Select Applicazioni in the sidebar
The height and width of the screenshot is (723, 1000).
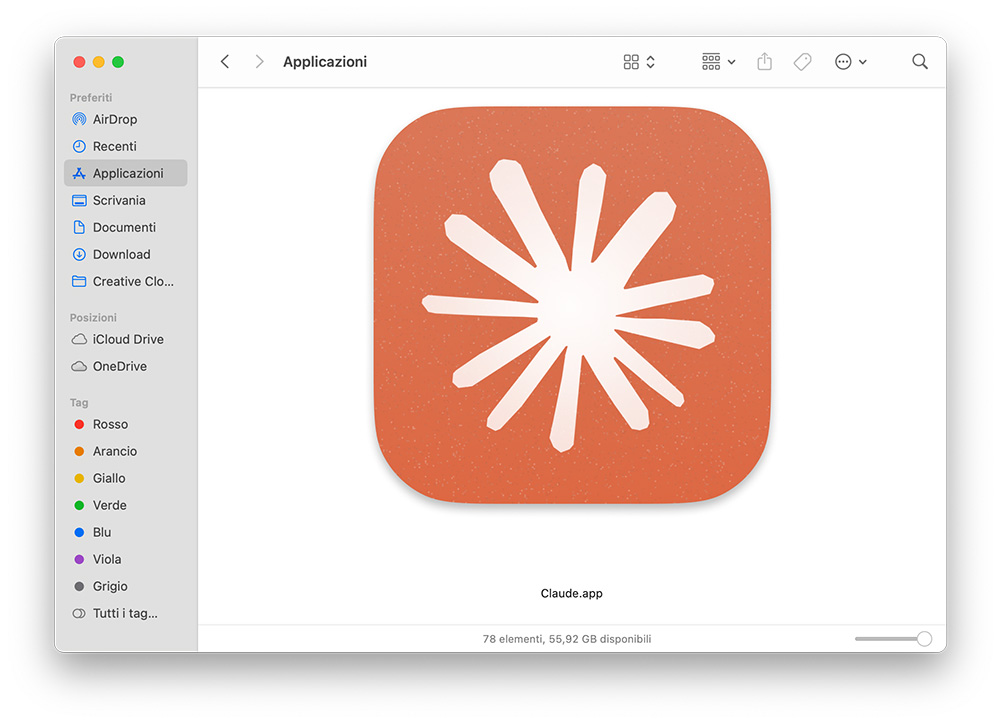click(126, 173)
